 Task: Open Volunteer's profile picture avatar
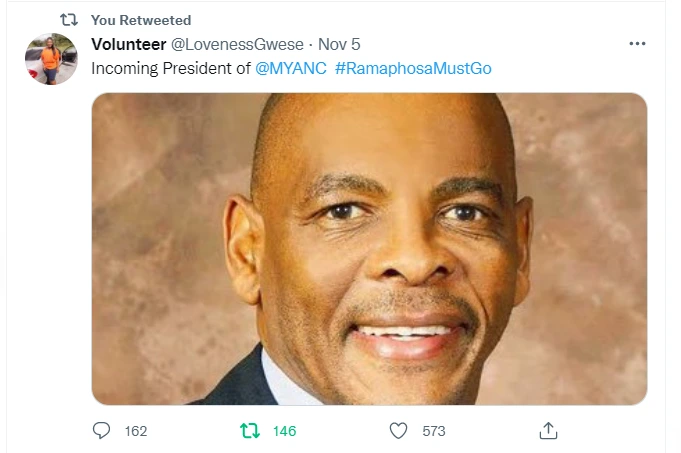(51, 59)
